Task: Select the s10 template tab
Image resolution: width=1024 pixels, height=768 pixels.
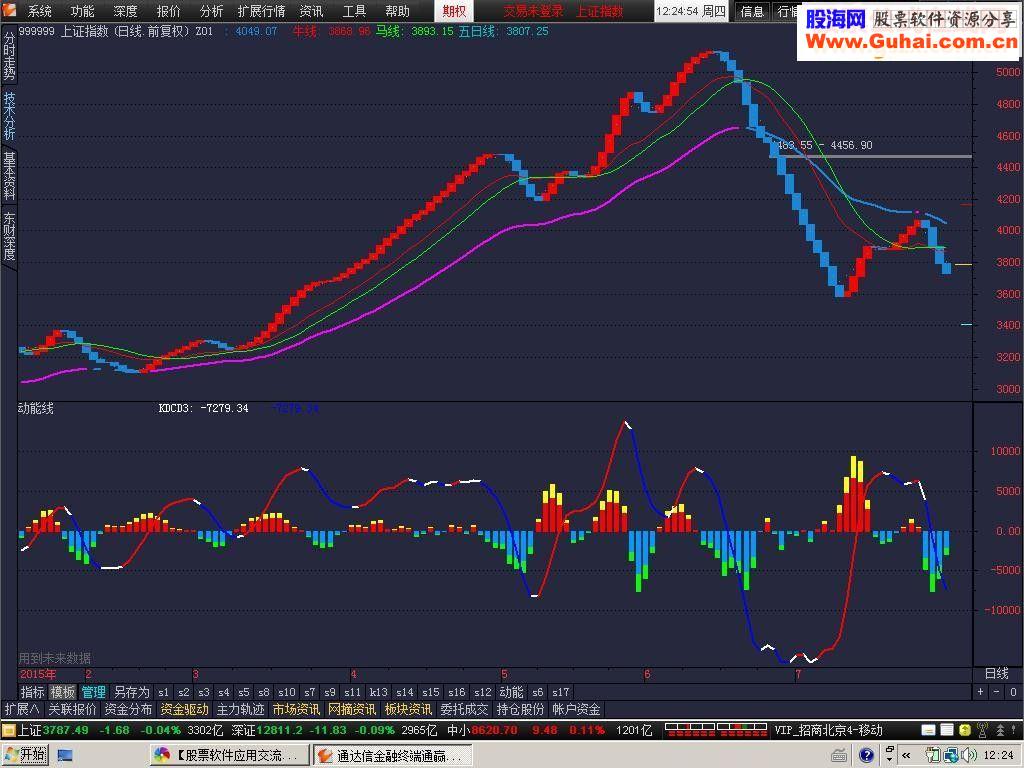Action: [x=287, y=692]
